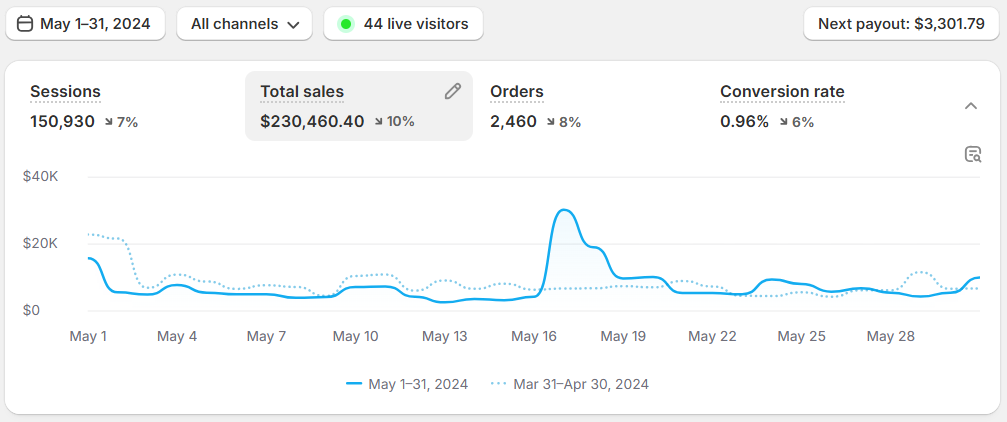Toggle the Mar 31–Apr 30, 2024 legend series
The height and width of the screenshot is (422, 1007).
[x=570, y=384]
